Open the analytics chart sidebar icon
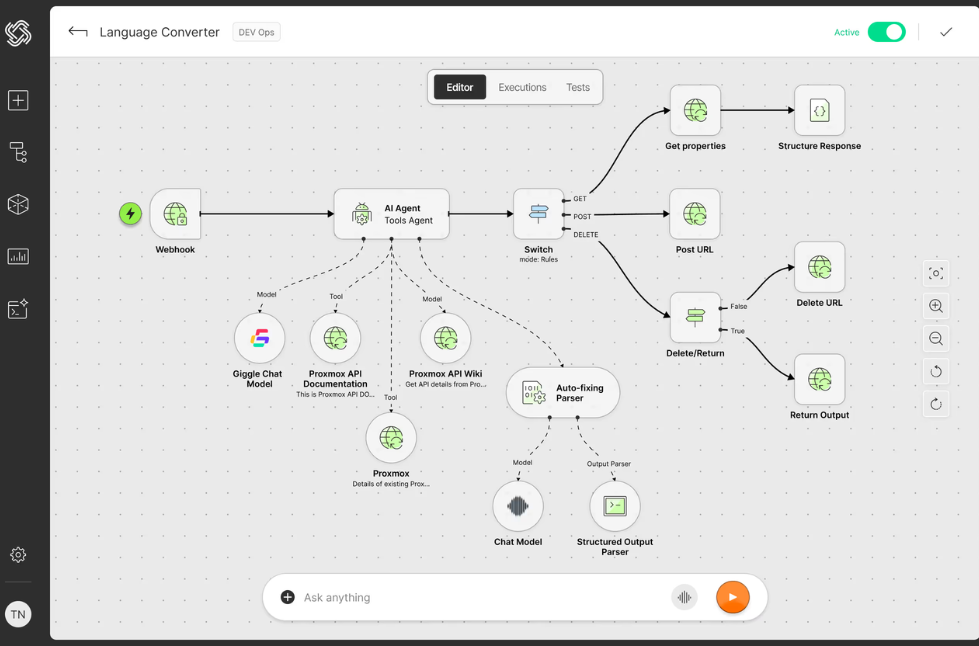 coord(18,256)
